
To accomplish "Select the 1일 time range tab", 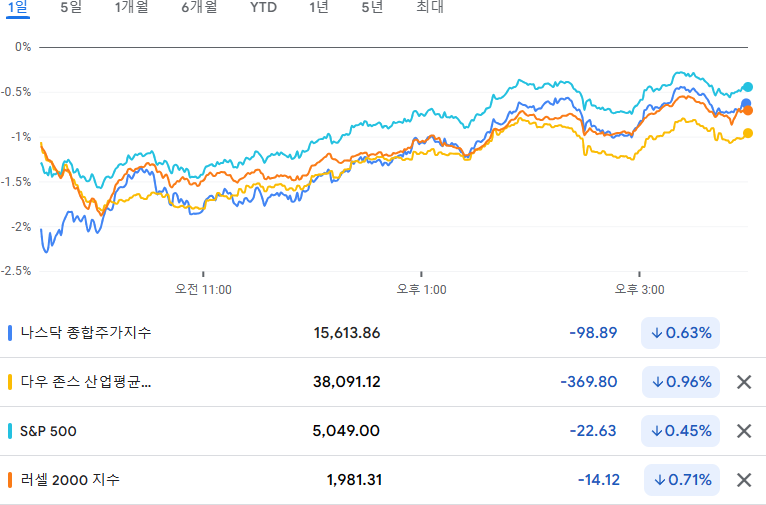I will 18,7.
